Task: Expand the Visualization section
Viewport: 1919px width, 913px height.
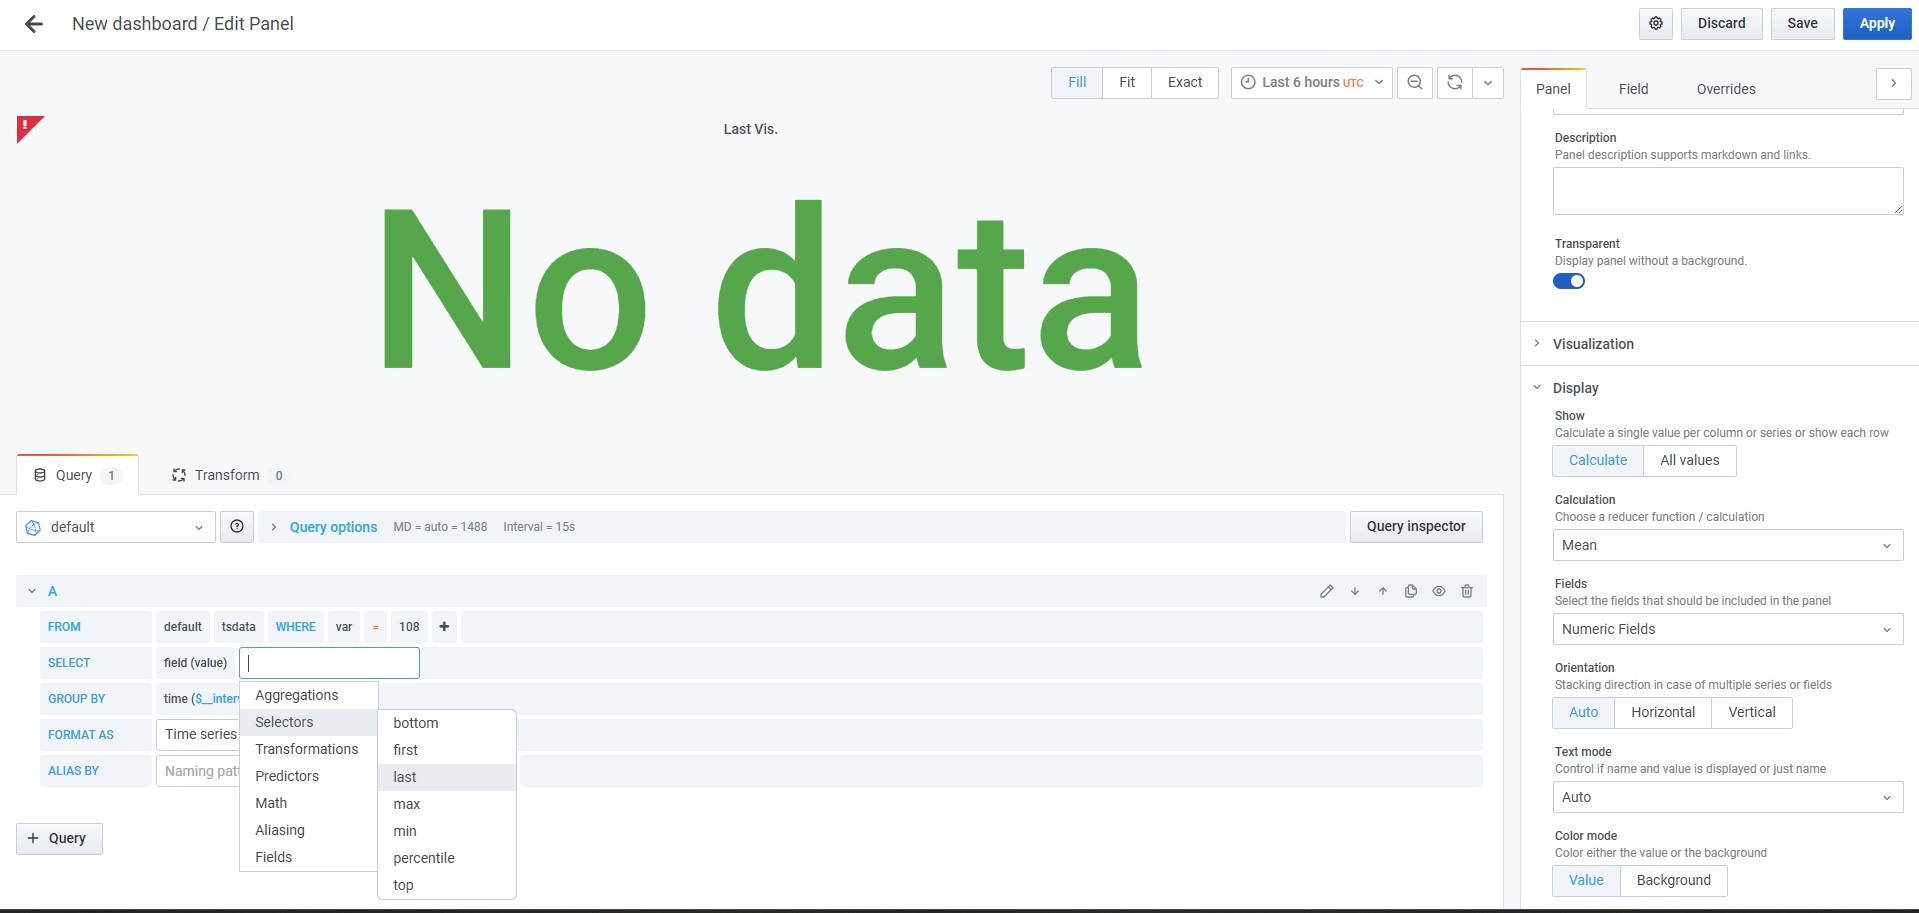Action: (1593, 344)
